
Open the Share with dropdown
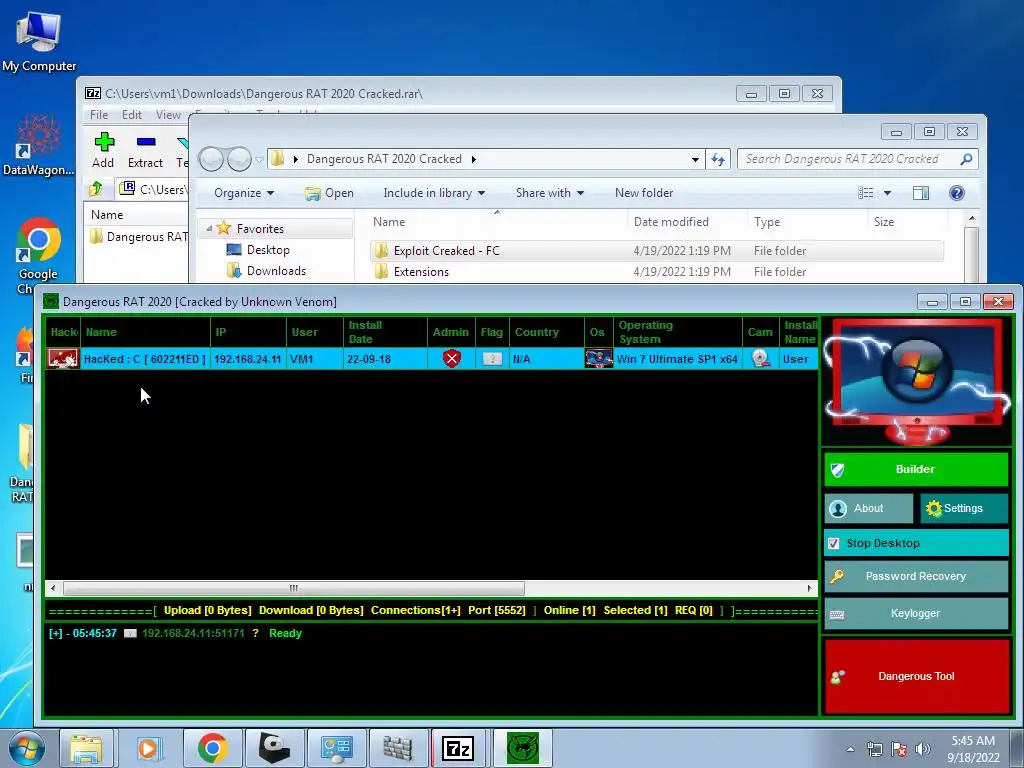pyautogui.click(x=549, y=193)
